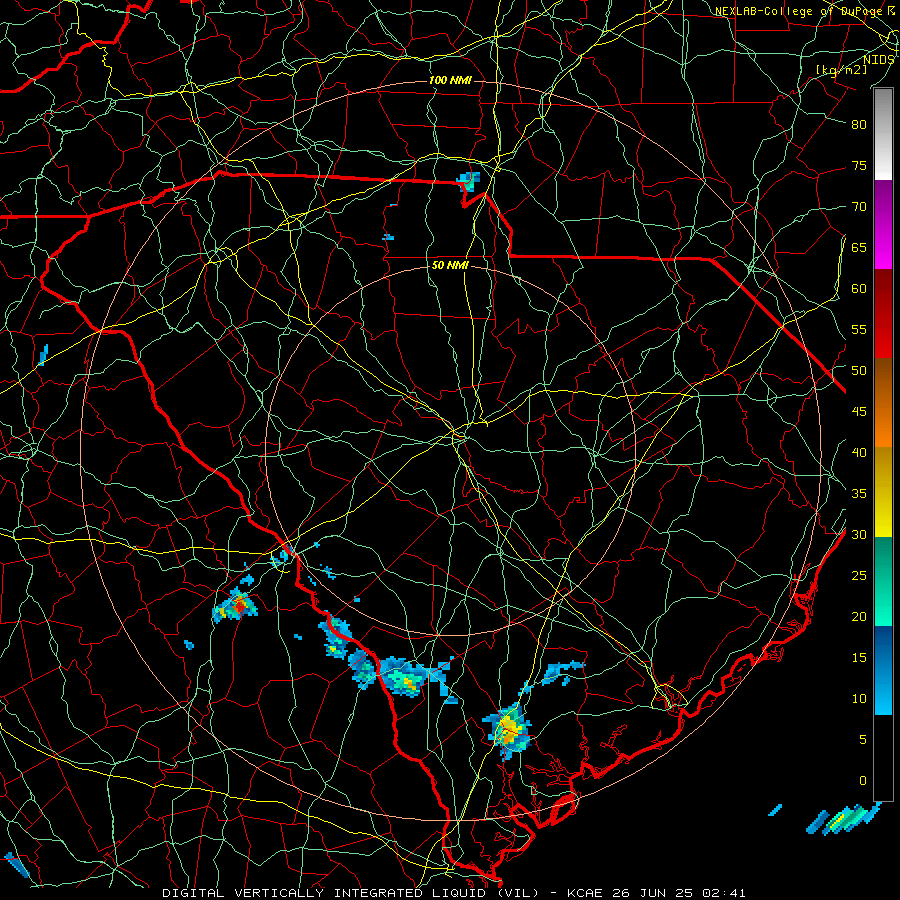
Task: Click the 20 value on the VIL scale
Action: 859,616
